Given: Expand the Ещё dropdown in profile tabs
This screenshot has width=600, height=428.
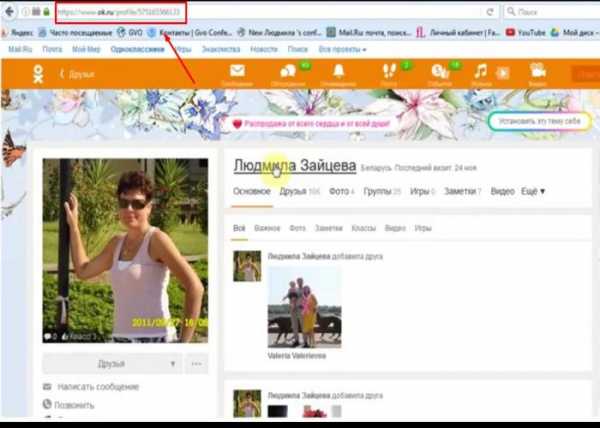Looking at the screenshot, I should coord(533,191).
